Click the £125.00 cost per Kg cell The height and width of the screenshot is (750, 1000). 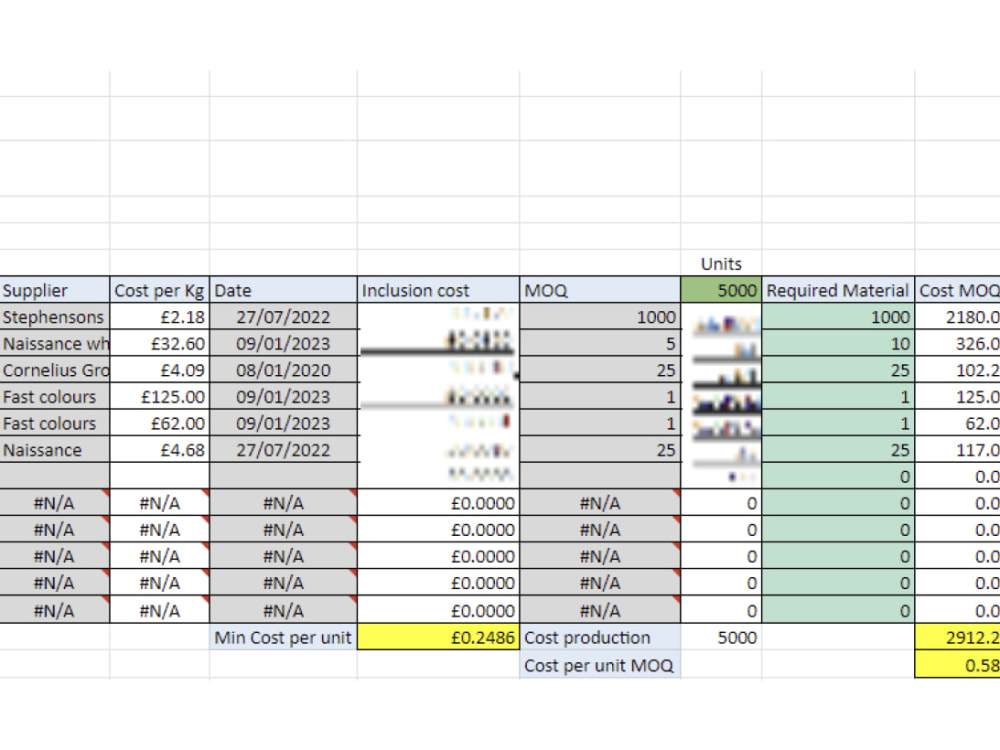159,397
